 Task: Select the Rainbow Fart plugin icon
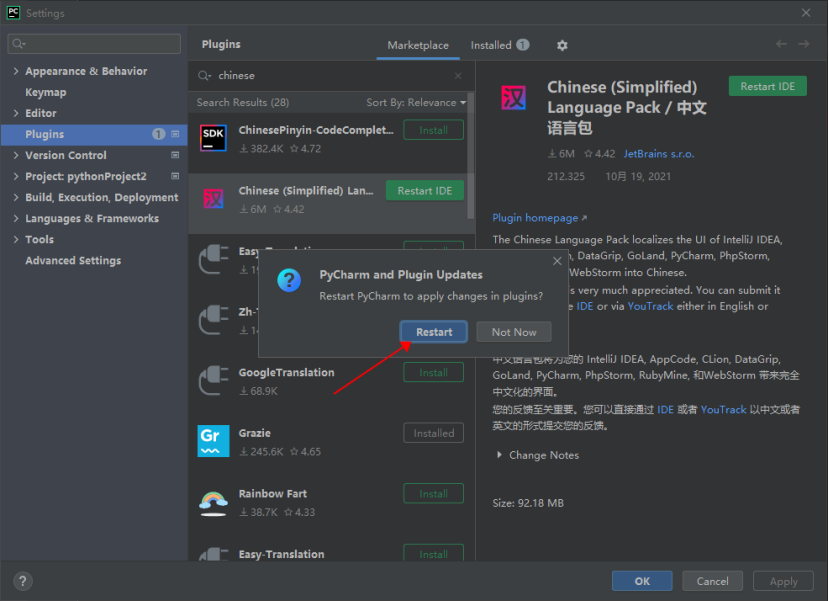(x=213, y=503)
